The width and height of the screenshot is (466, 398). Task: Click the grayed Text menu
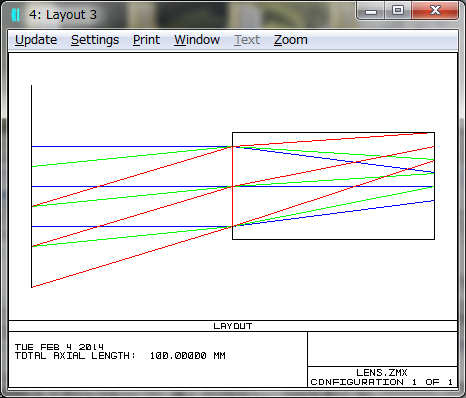tap(247, 40)
